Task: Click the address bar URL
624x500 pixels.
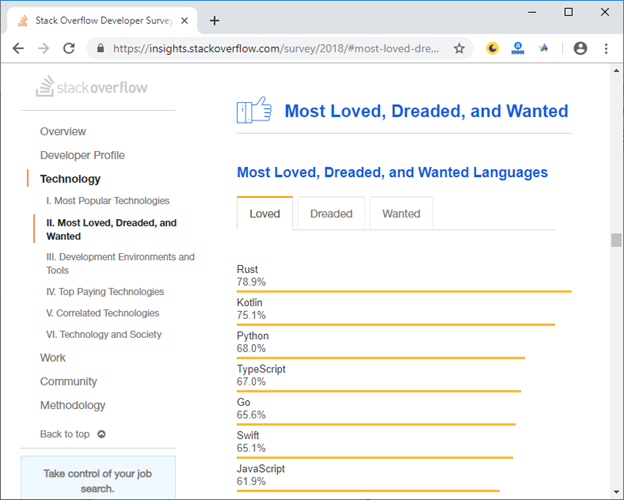Action: [276, 49]
